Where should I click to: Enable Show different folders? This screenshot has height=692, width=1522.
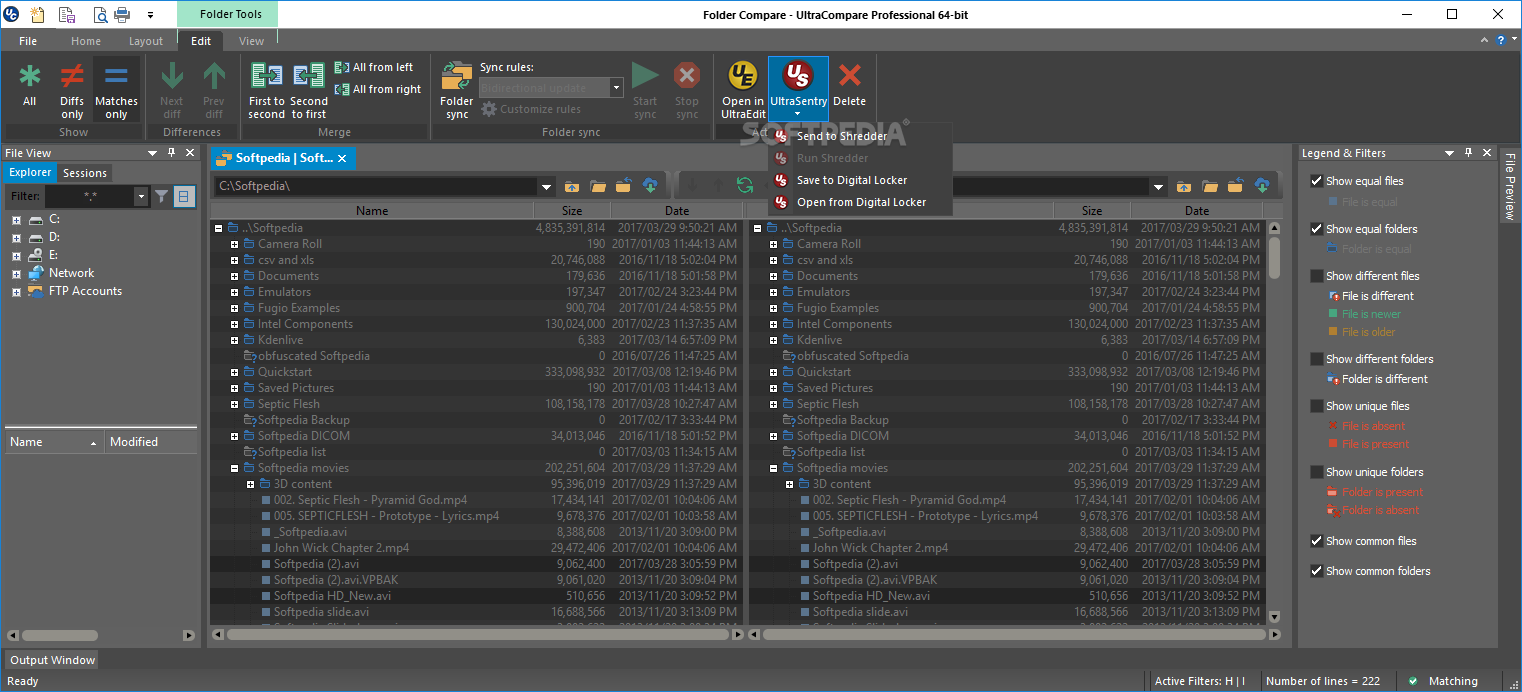1317,359
